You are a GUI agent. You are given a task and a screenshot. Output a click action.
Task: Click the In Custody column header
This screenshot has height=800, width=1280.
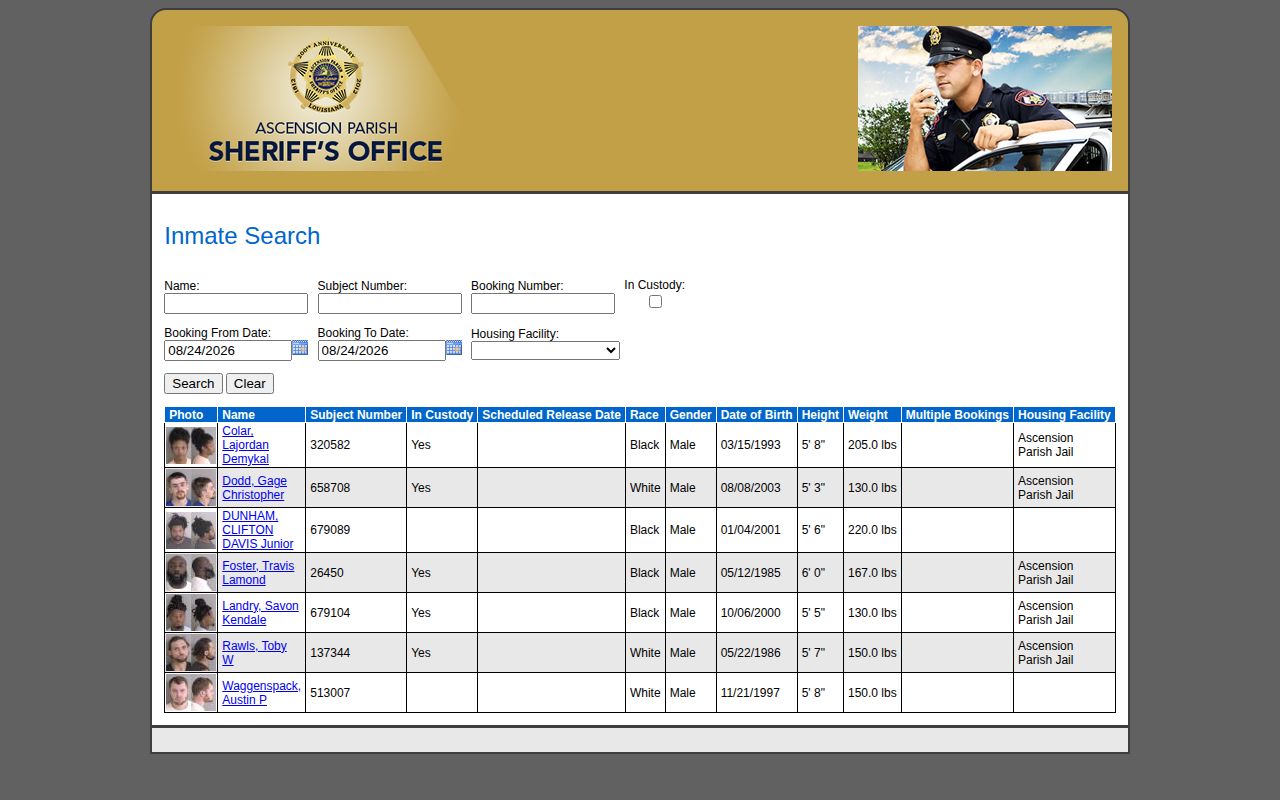pos(442,415)
